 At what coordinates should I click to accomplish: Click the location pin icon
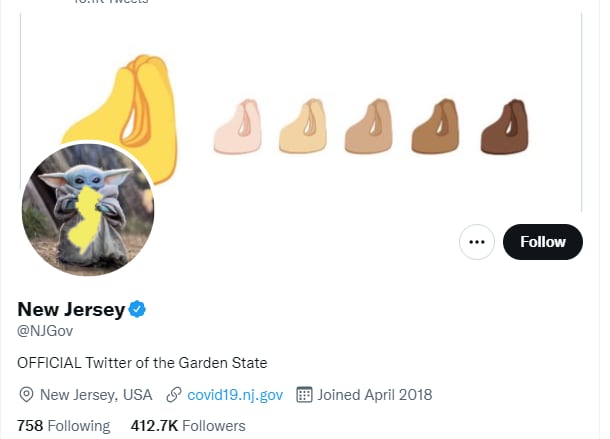(27, 395)
